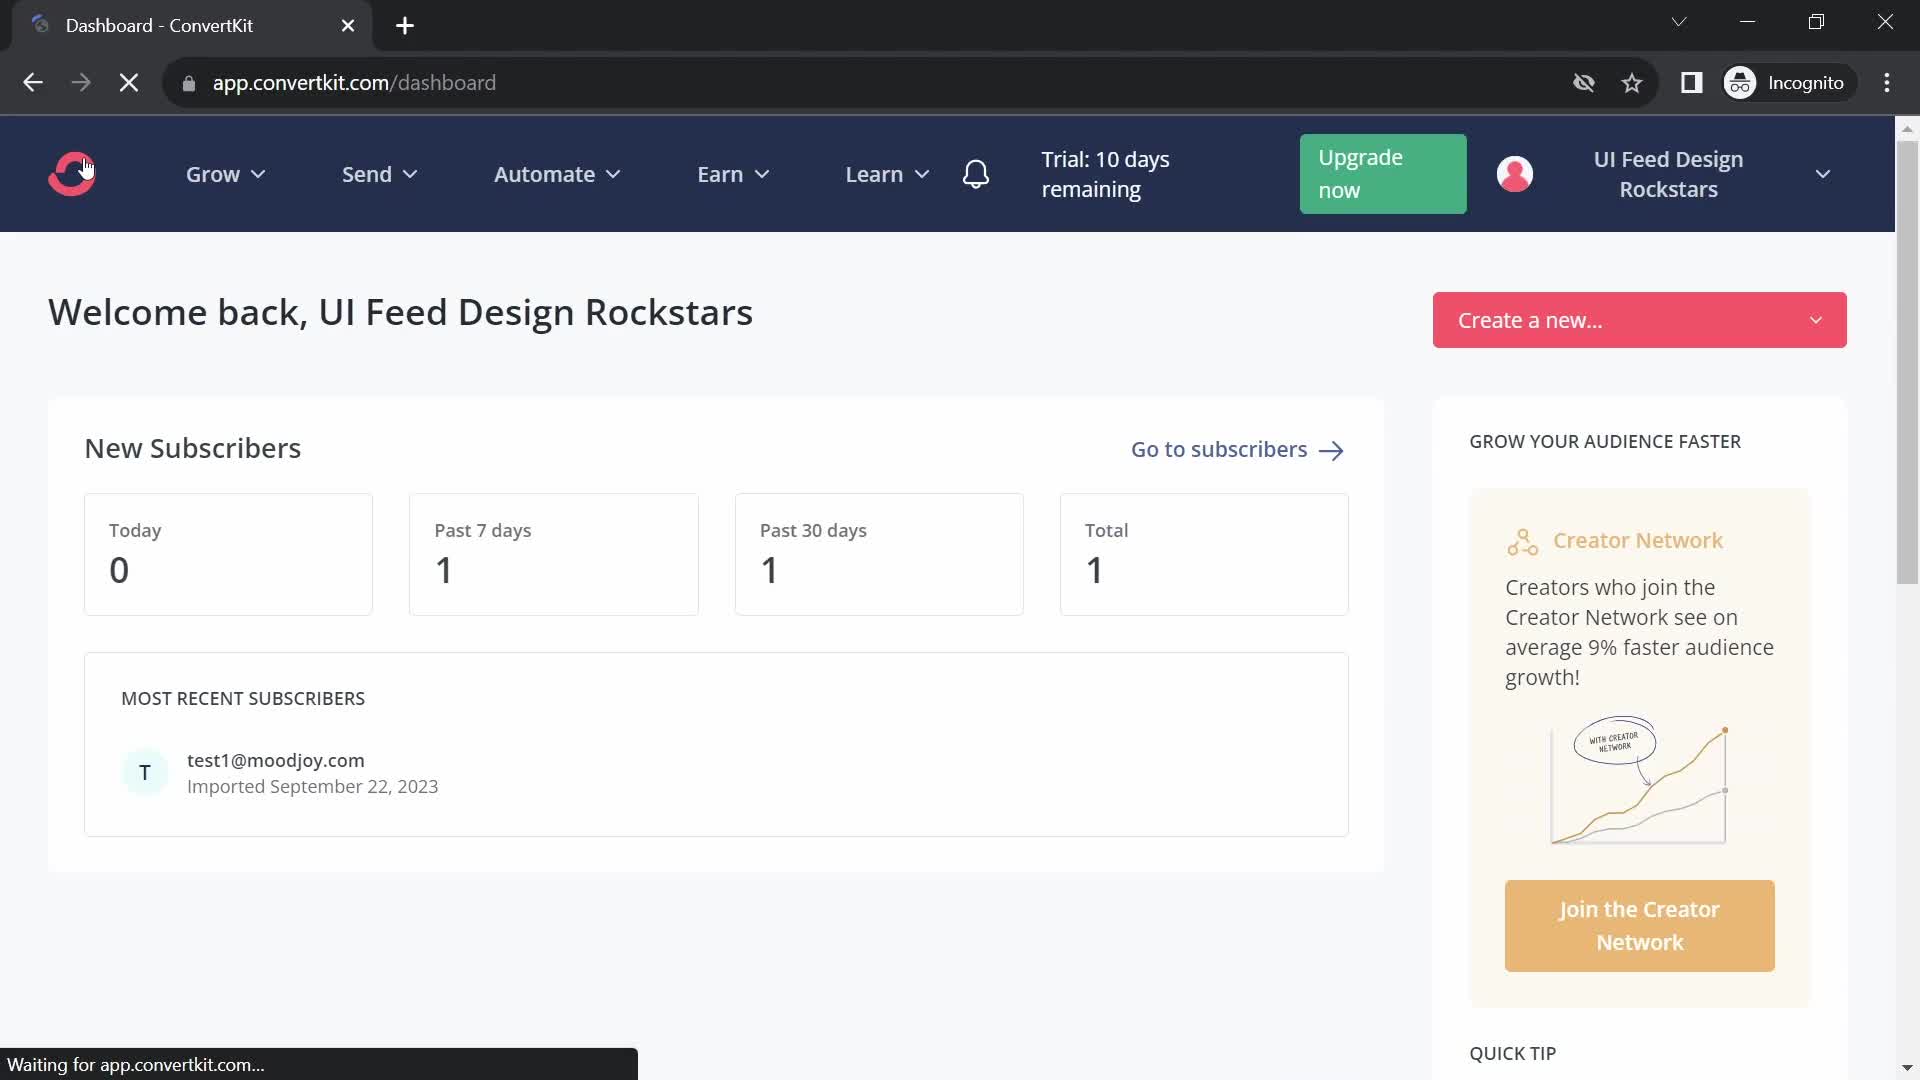Toggle the Learn navigation dropdown

pos(887,173)
